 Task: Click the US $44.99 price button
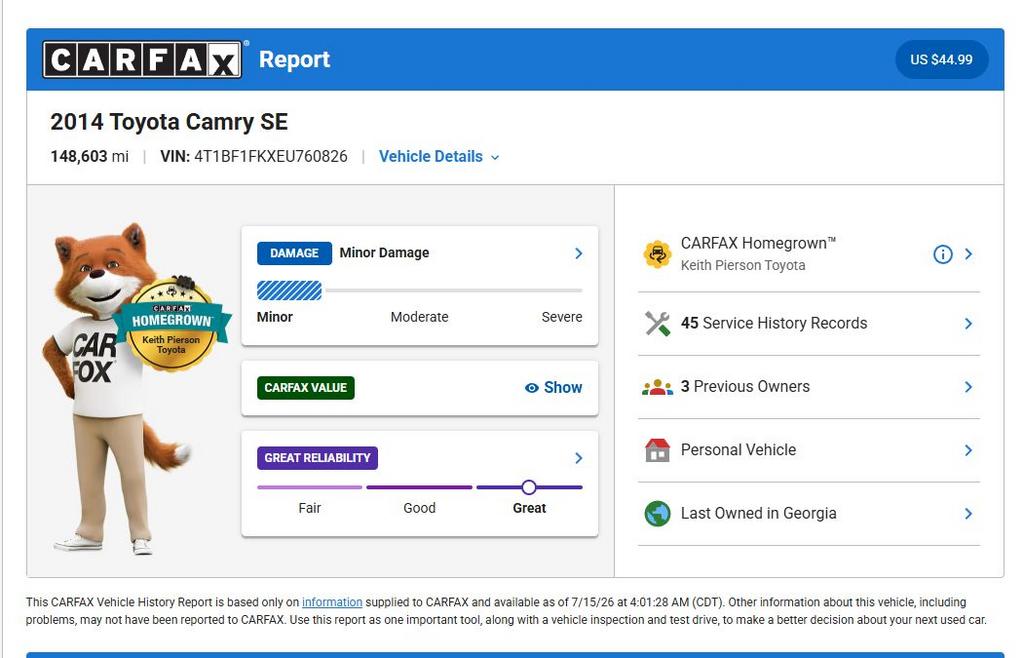pos(941,59)
